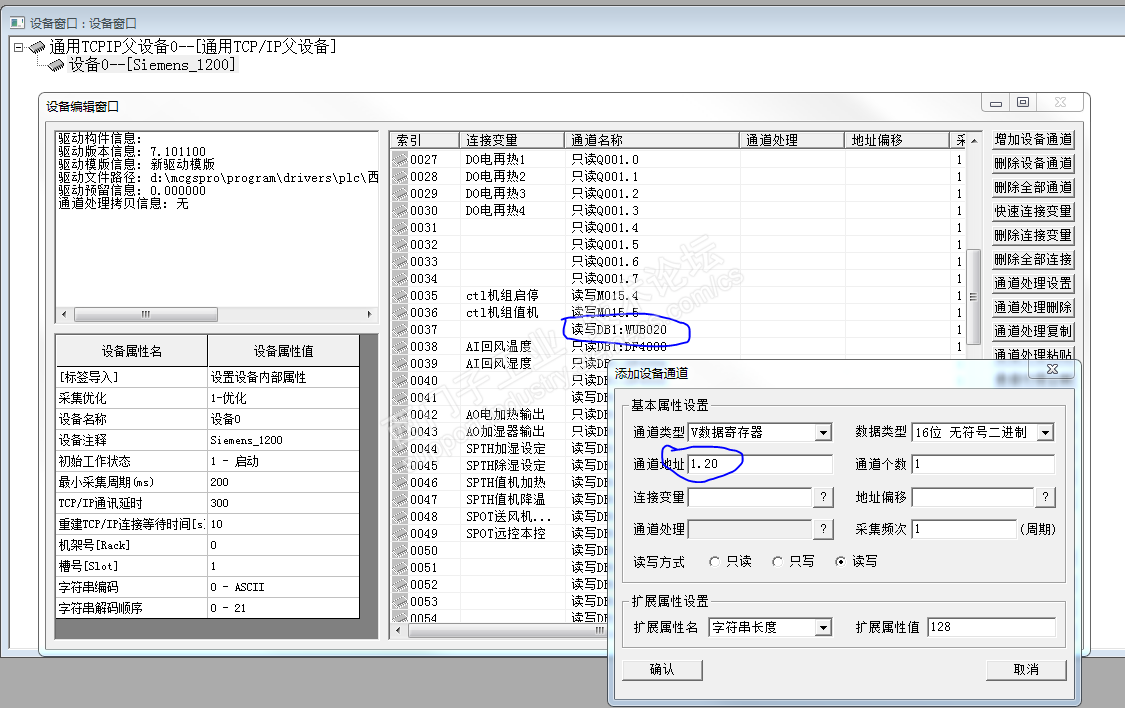Click the 地址偏移 input field in dialog
Viewport: 1125px width, 708px height.
click(972, 497)
